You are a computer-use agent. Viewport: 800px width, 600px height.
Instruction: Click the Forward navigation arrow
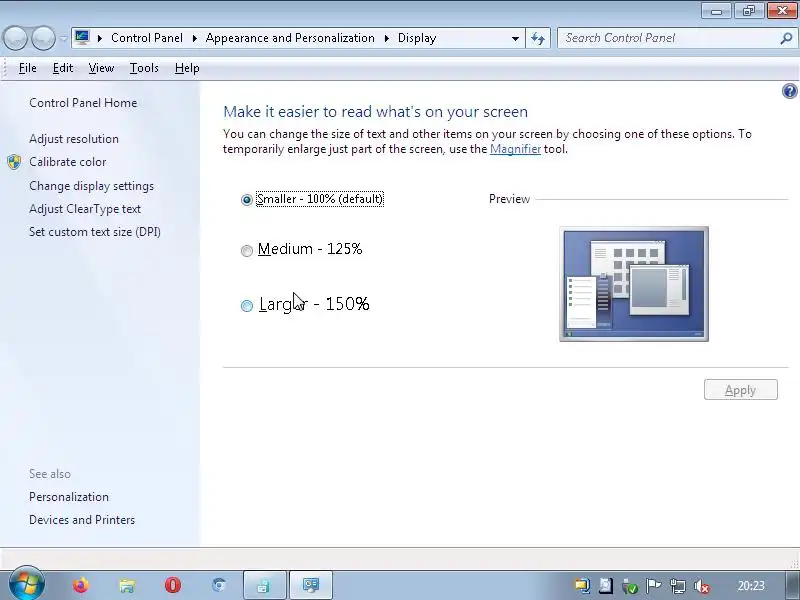43,38
